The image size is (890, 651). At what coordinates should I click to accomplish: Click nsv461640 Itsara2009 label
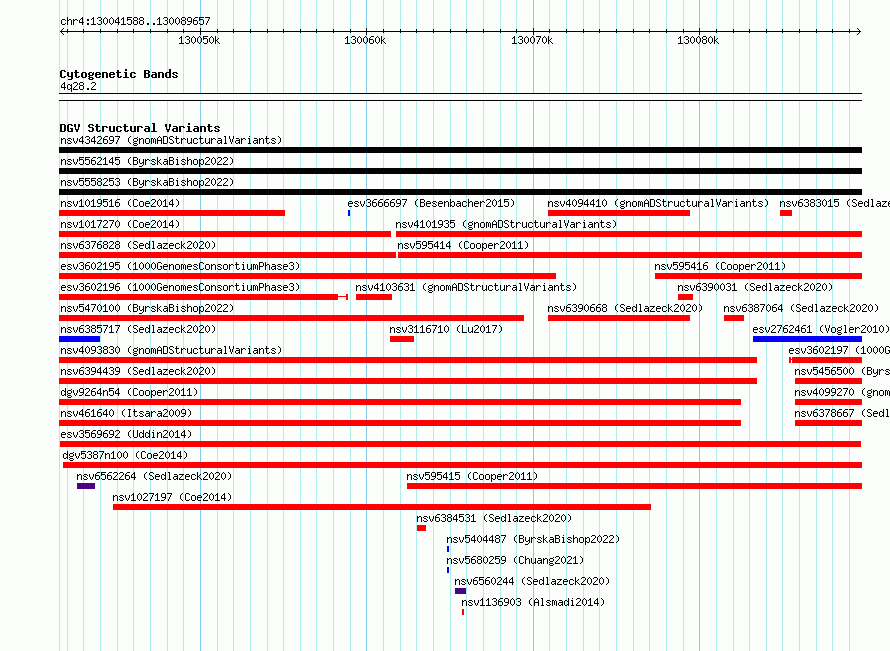pos(126,413)
